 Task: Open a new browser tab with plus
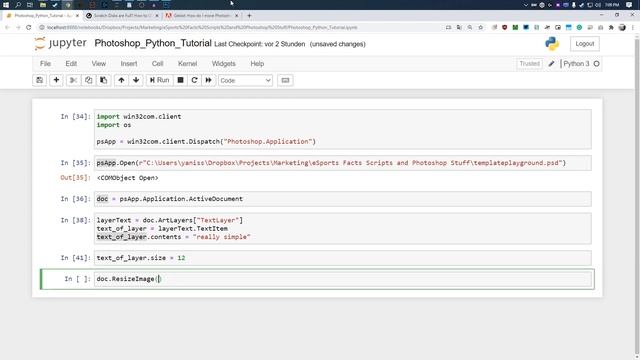pyautogui.click(x=249, y=16)
